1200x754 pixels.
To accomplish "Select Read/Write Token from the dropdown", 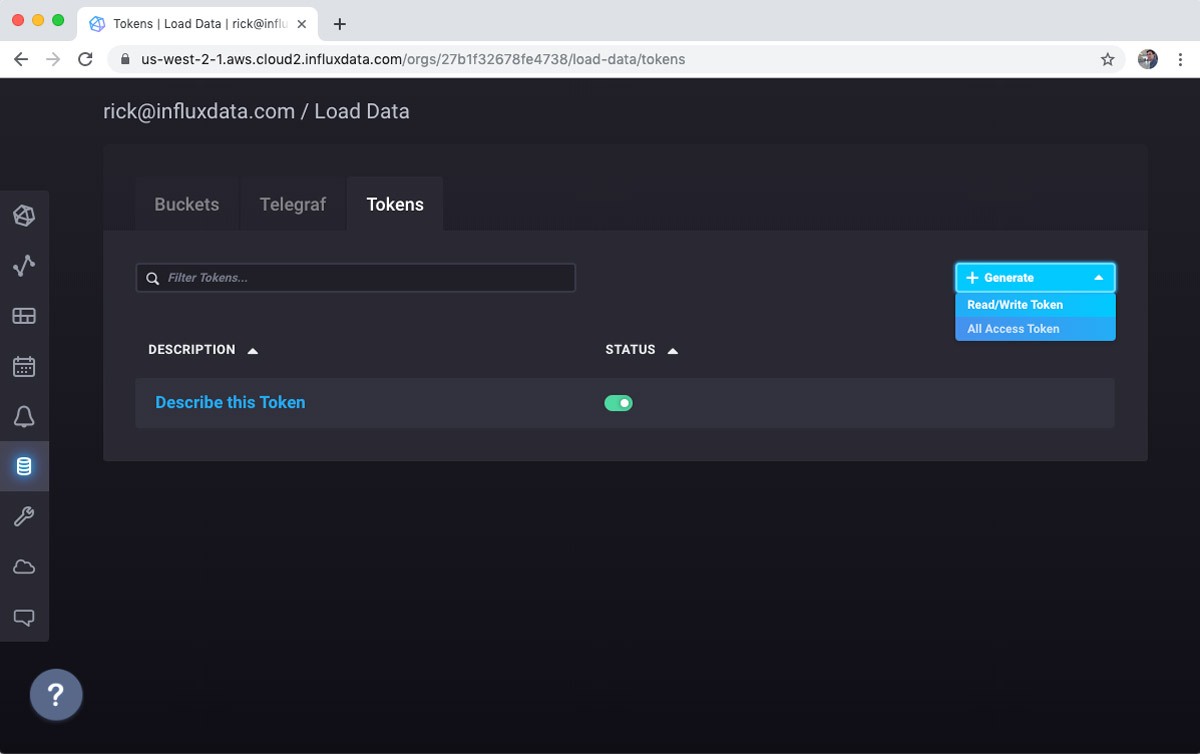I will point(1012,304).
